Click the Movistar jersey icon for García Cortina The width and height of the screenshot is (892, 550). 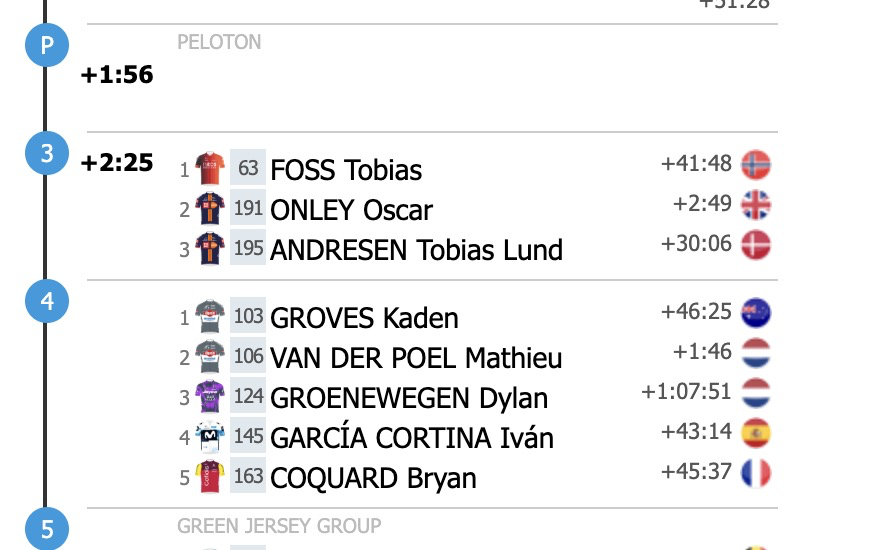pyautogui.click(x=210, y=436)
